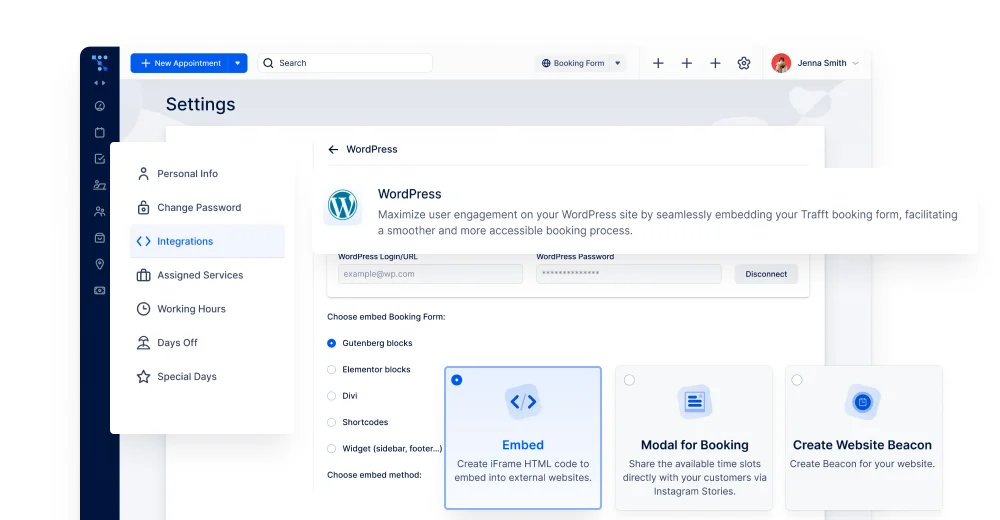Click the first plus icon in top bar
1000x520 pixels.
coord(658,63)
